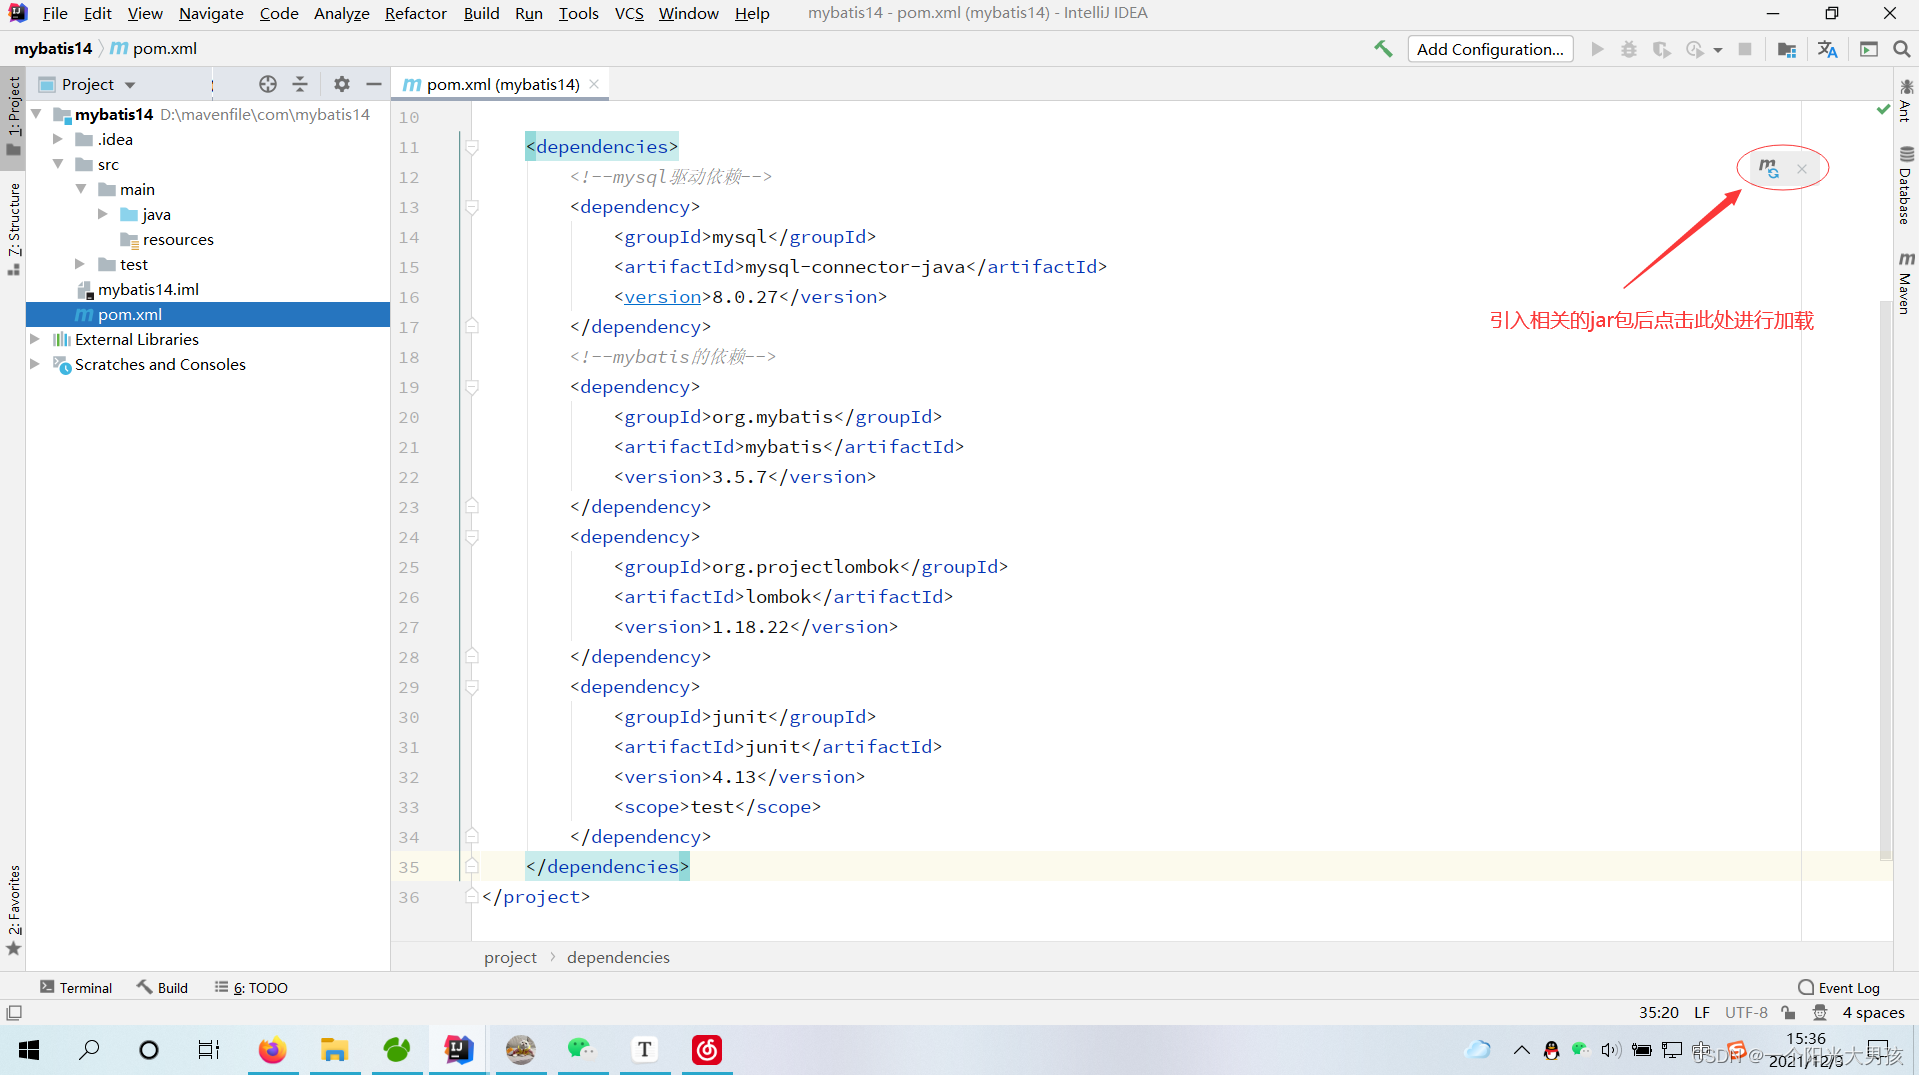Collapse the mybatis14 root folder
Screen dimensions: 1919x1075
pos(37,114)
